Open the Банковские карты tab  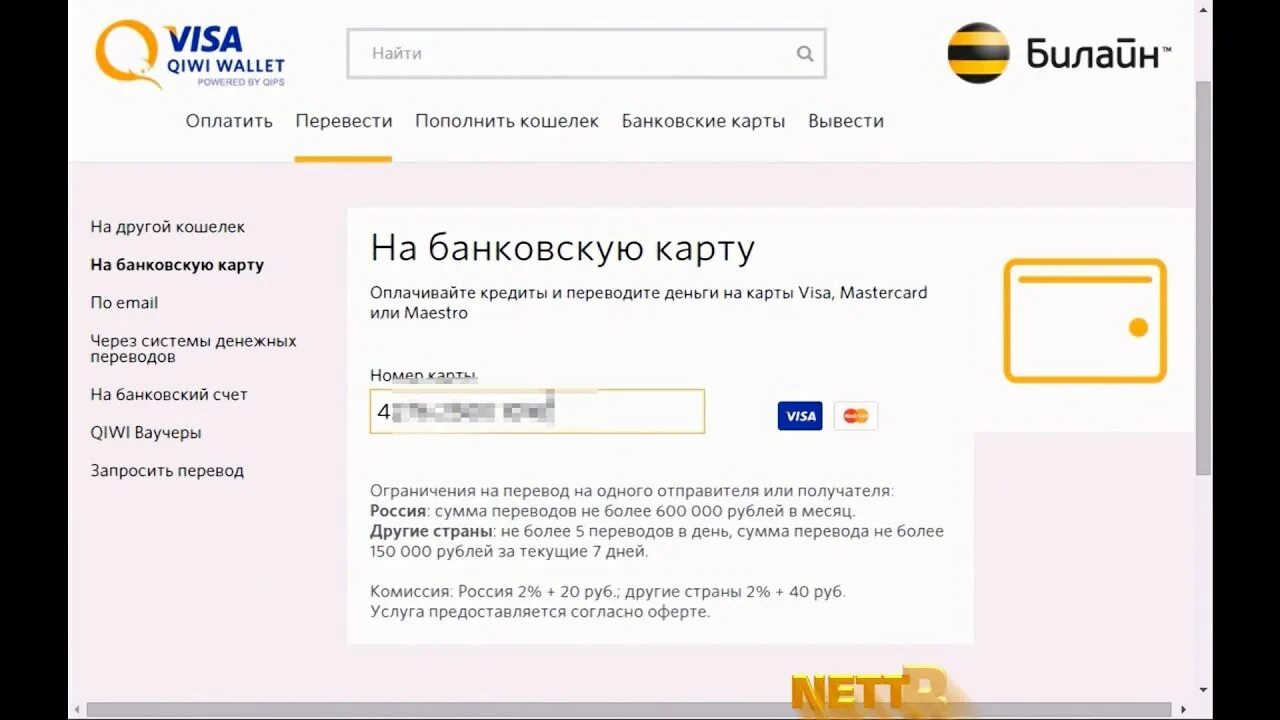click(x=703, y=121)
